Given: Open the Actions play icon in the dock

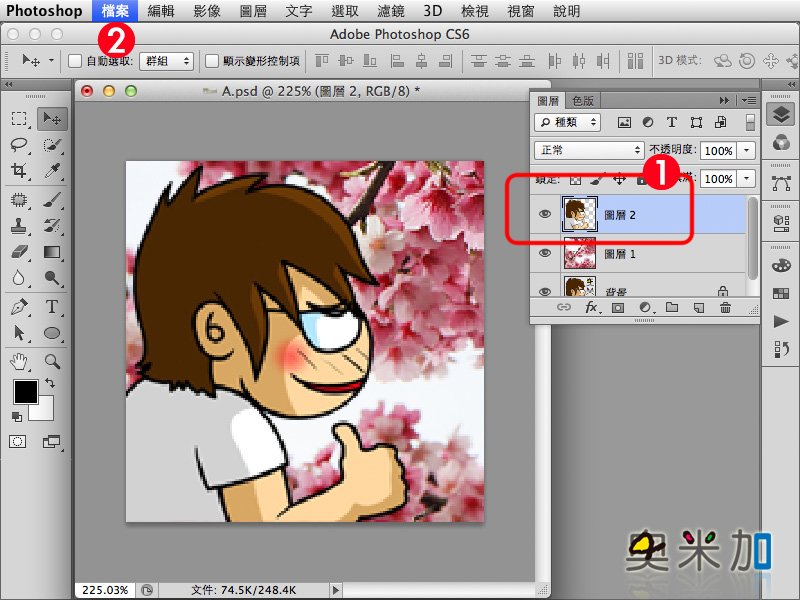Looking at the screenshot, I should tap(781, 321).
